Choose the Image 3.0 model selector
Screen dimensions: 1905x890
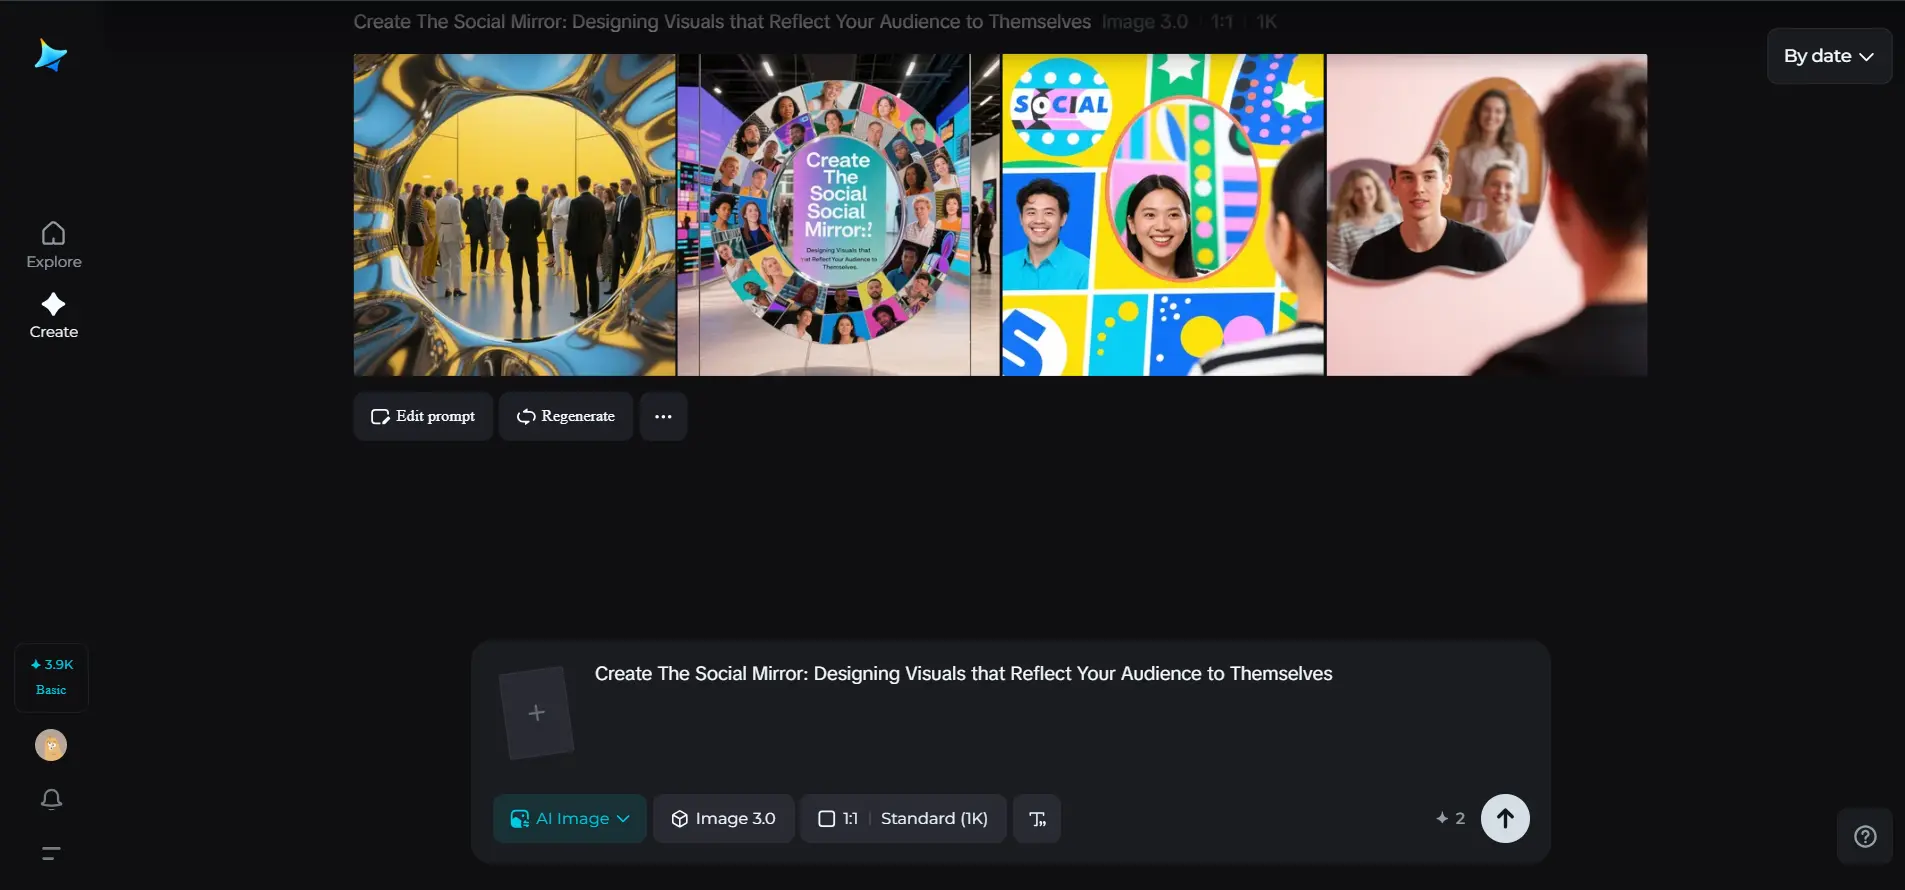[x=724, y=819]
